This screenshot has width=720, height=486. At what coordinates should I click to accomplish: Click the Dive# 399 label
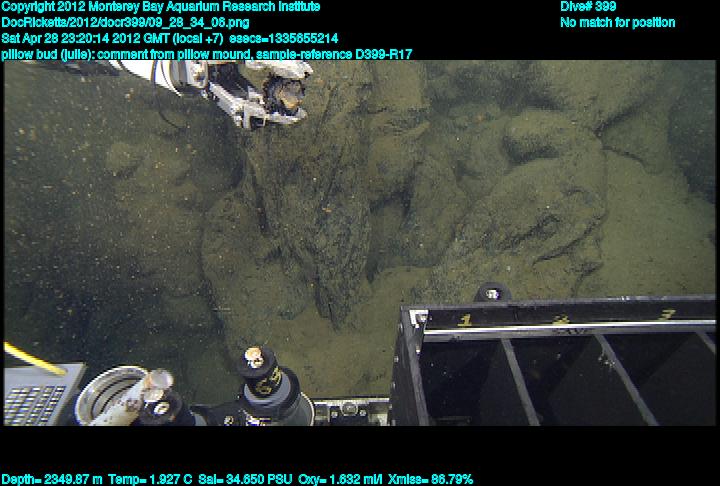[x=588, y=7]
